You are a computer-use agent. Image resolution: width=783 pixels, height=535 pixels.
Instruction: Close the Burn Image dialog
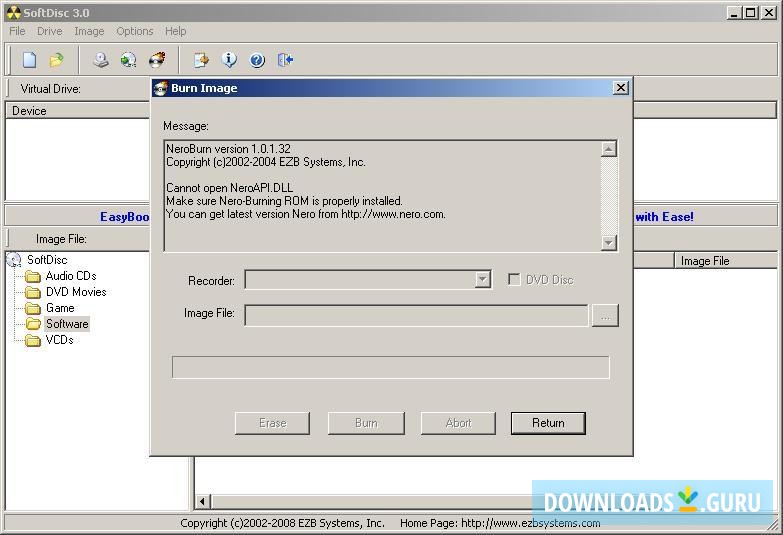coord(620,88)
